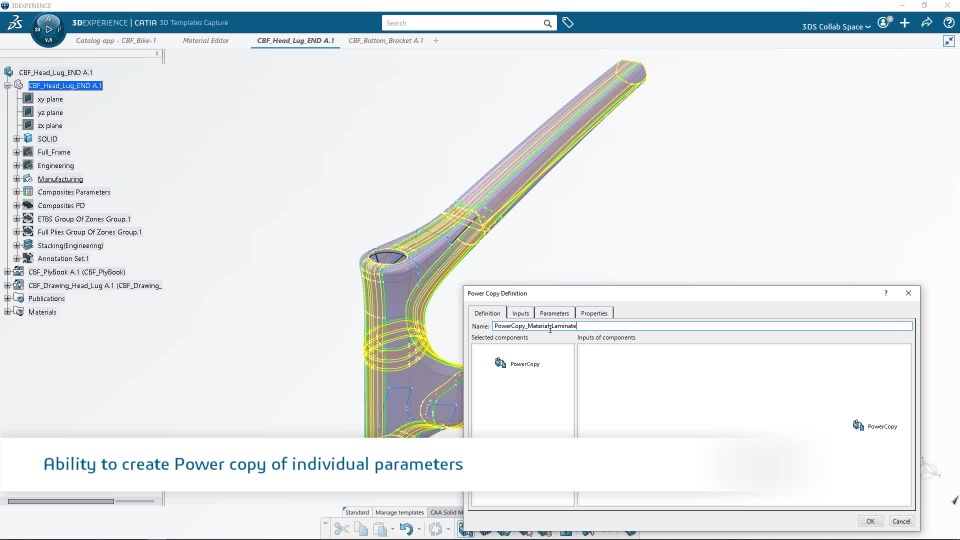Open the user profile icon
Viewport: 960px width, 540px height.
coord(883,23)
